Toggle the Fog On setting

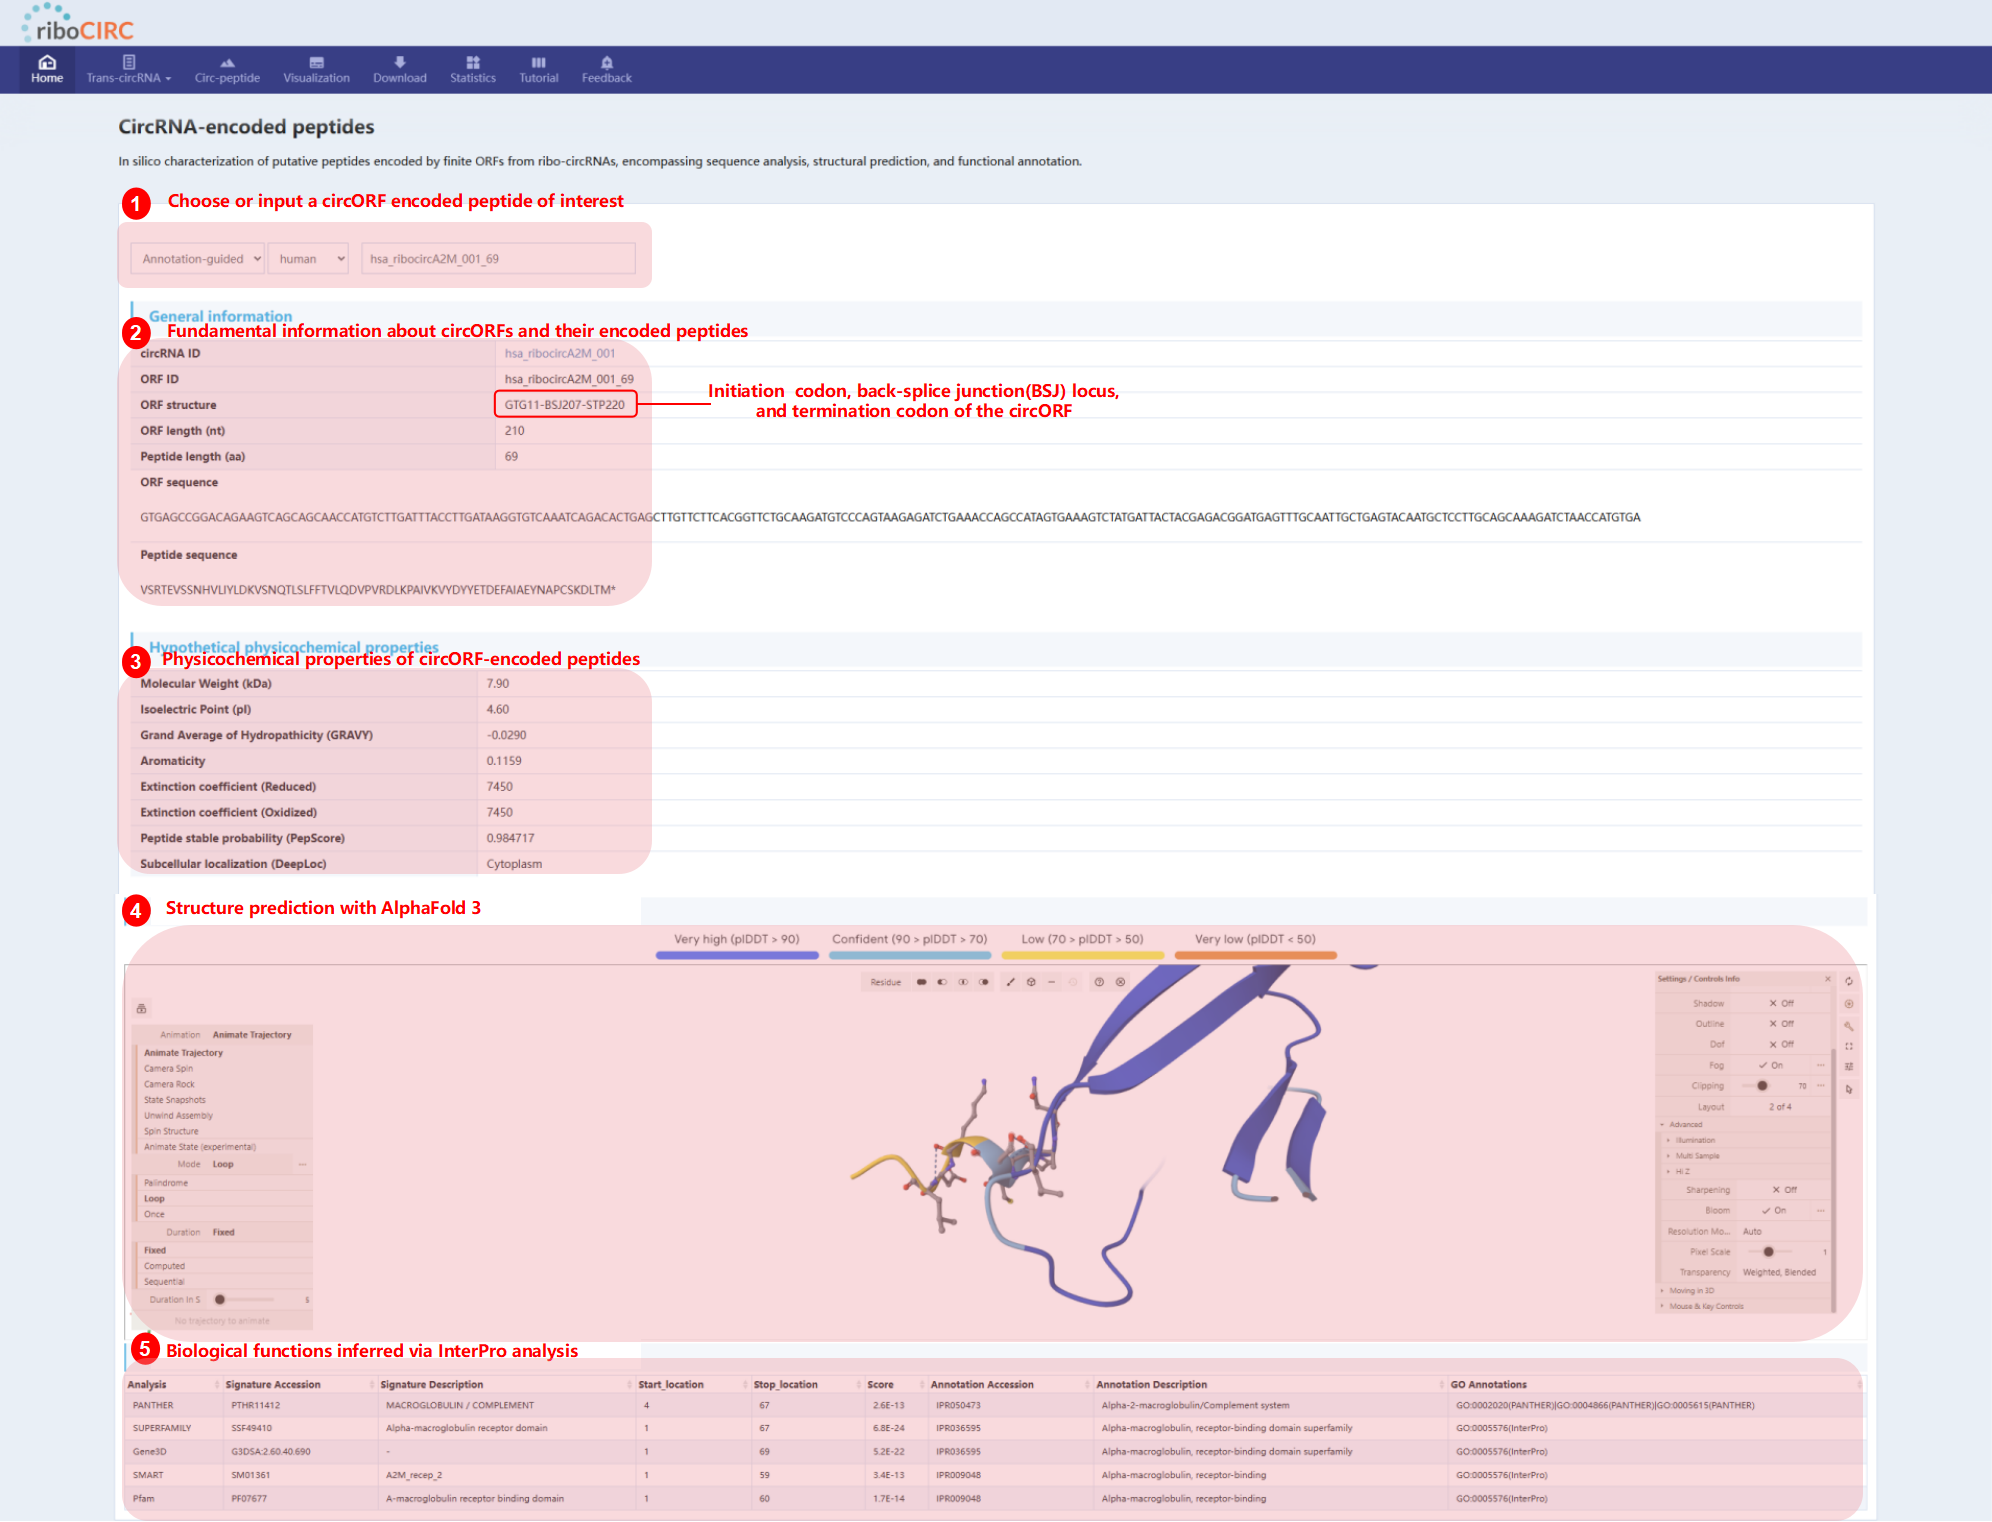1771,1065
